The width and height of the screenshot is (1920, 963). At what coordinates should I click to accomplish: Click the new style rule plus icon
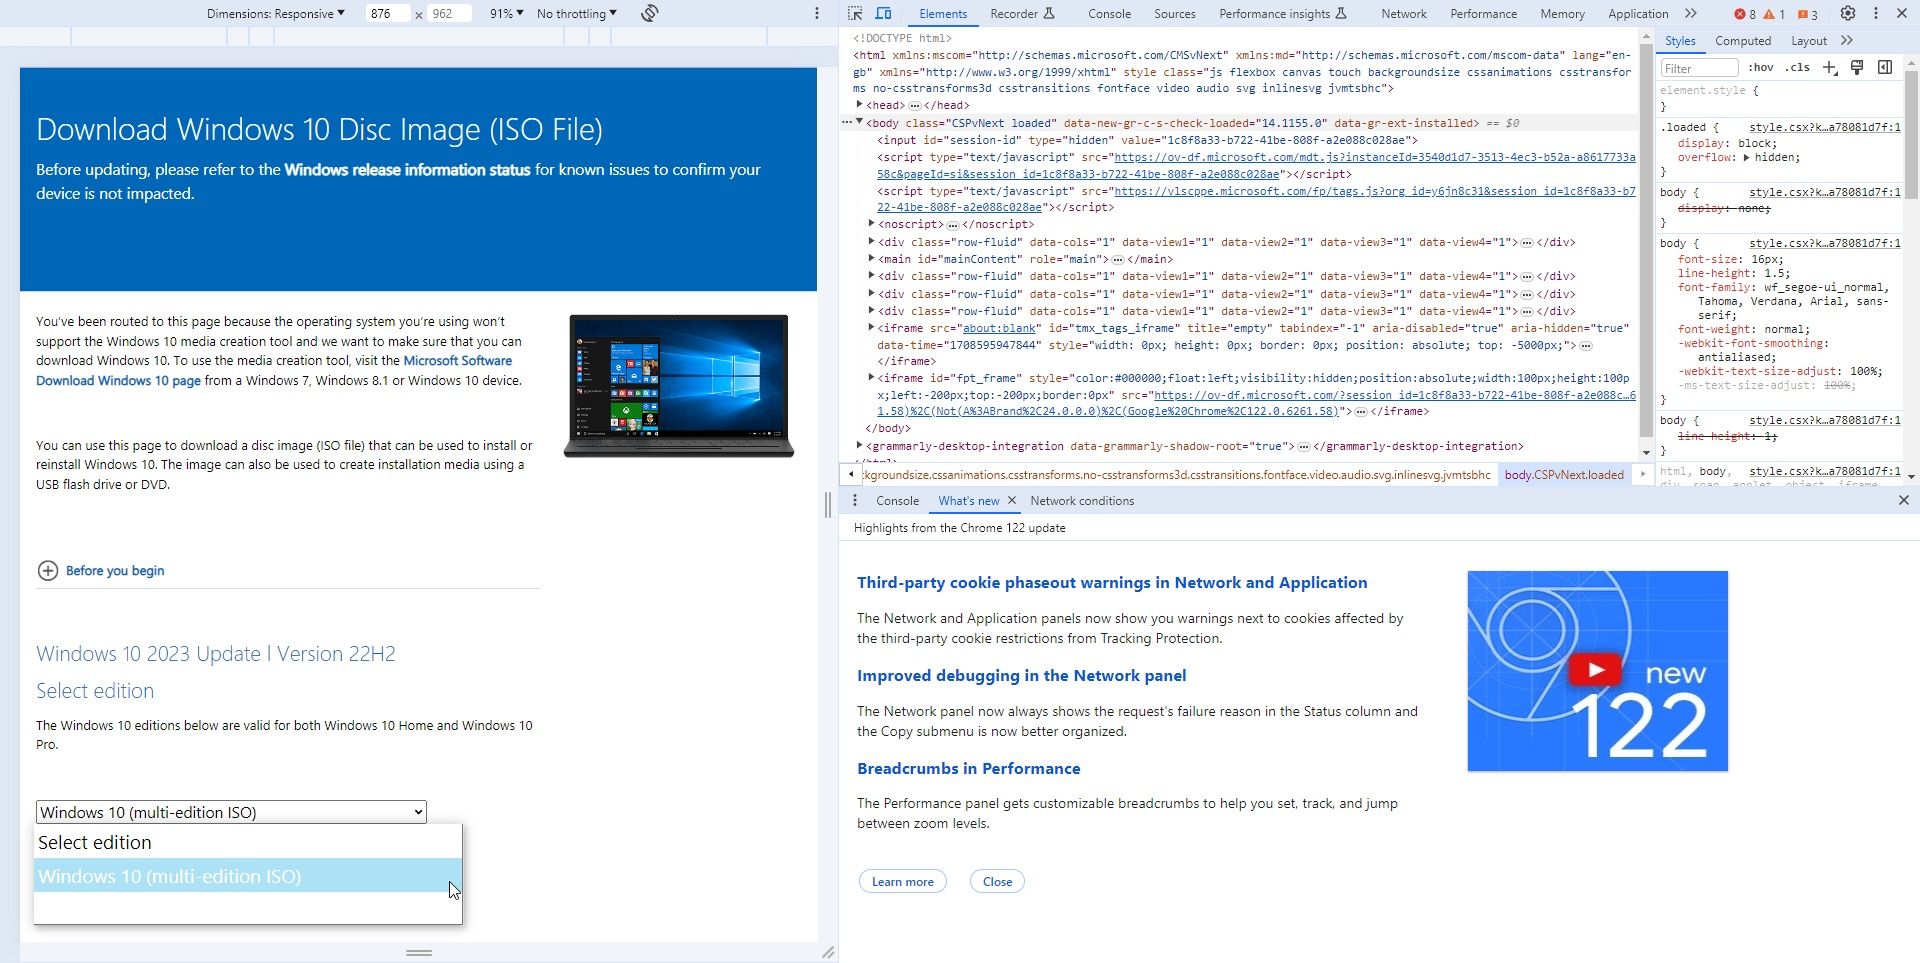1829,67
